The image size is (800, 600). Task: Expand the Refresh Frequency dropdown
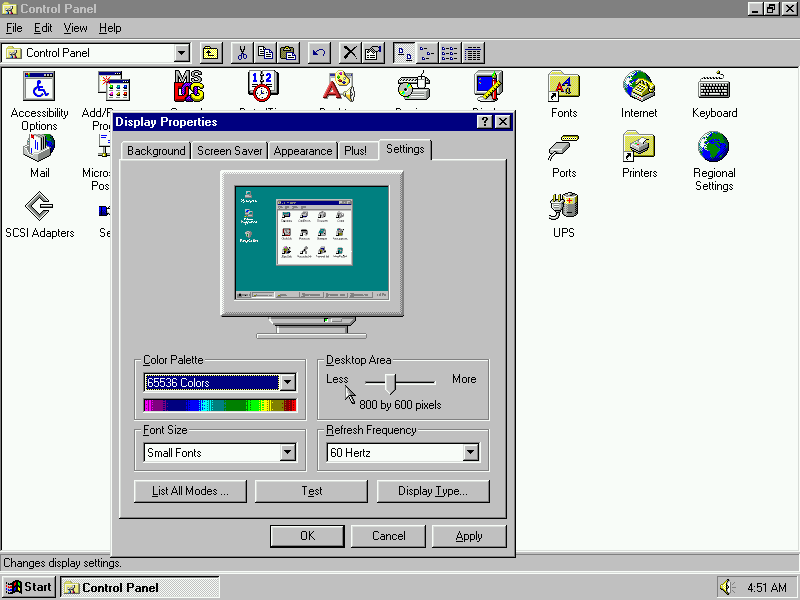(x=471, y=453)
